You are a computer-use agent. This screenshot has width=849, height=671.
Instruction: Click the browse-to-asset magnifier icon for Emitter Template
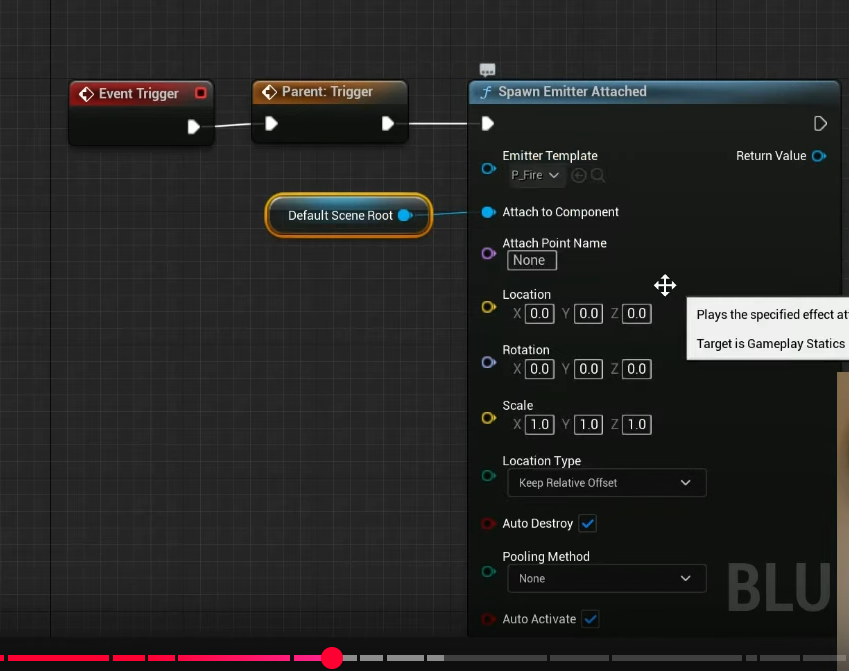(598, 175)
